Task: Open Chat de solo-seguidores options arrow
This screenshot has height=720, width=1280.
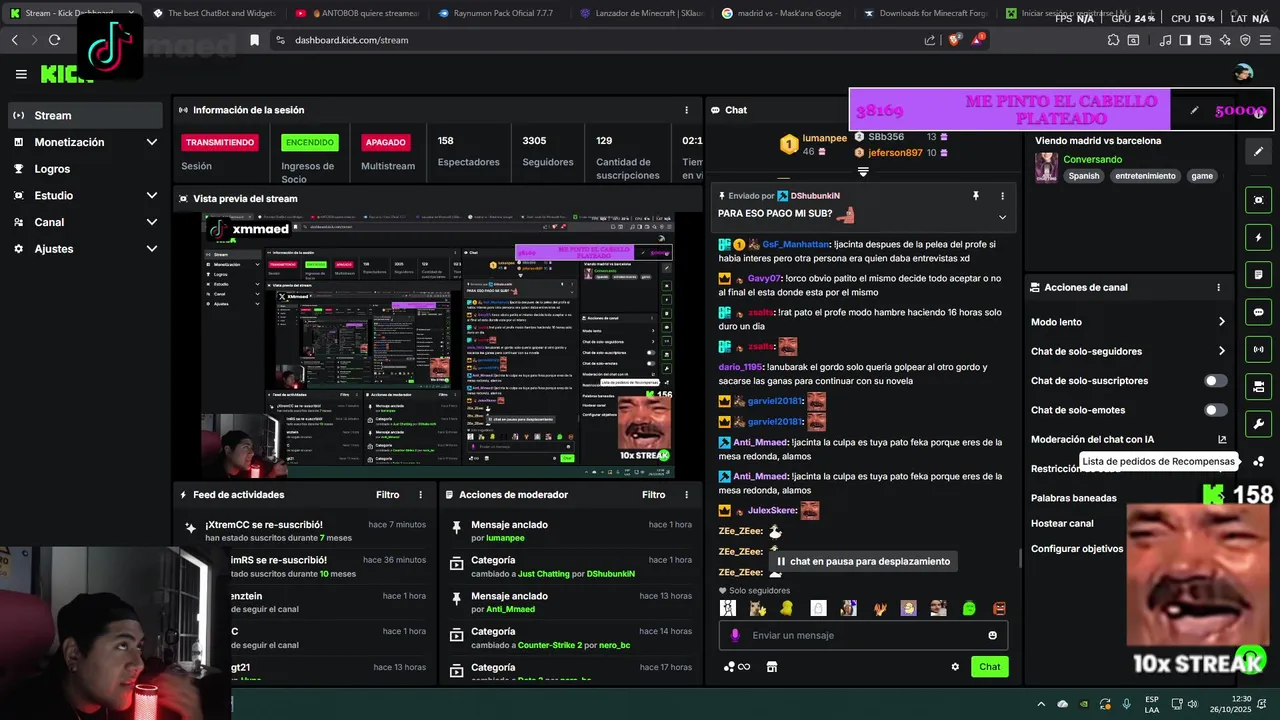Action: point(1221,351)
